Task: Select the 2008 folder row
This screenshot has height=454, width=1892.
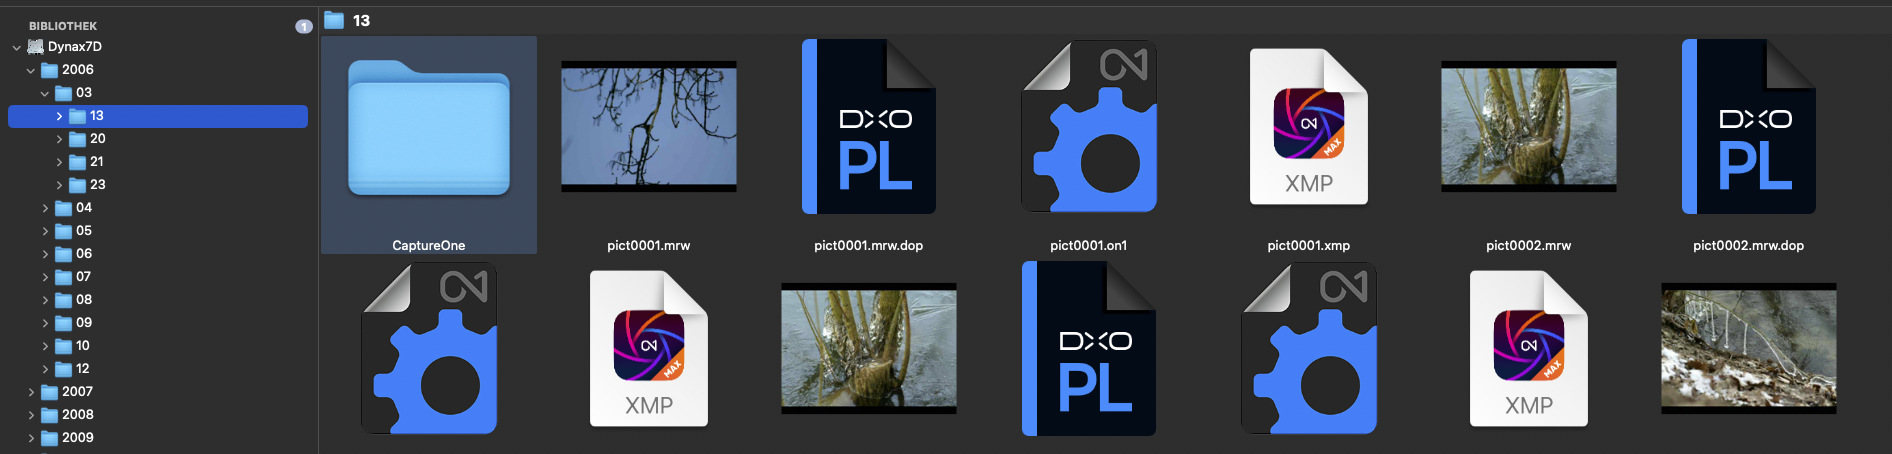Action: tap(158, 415)
